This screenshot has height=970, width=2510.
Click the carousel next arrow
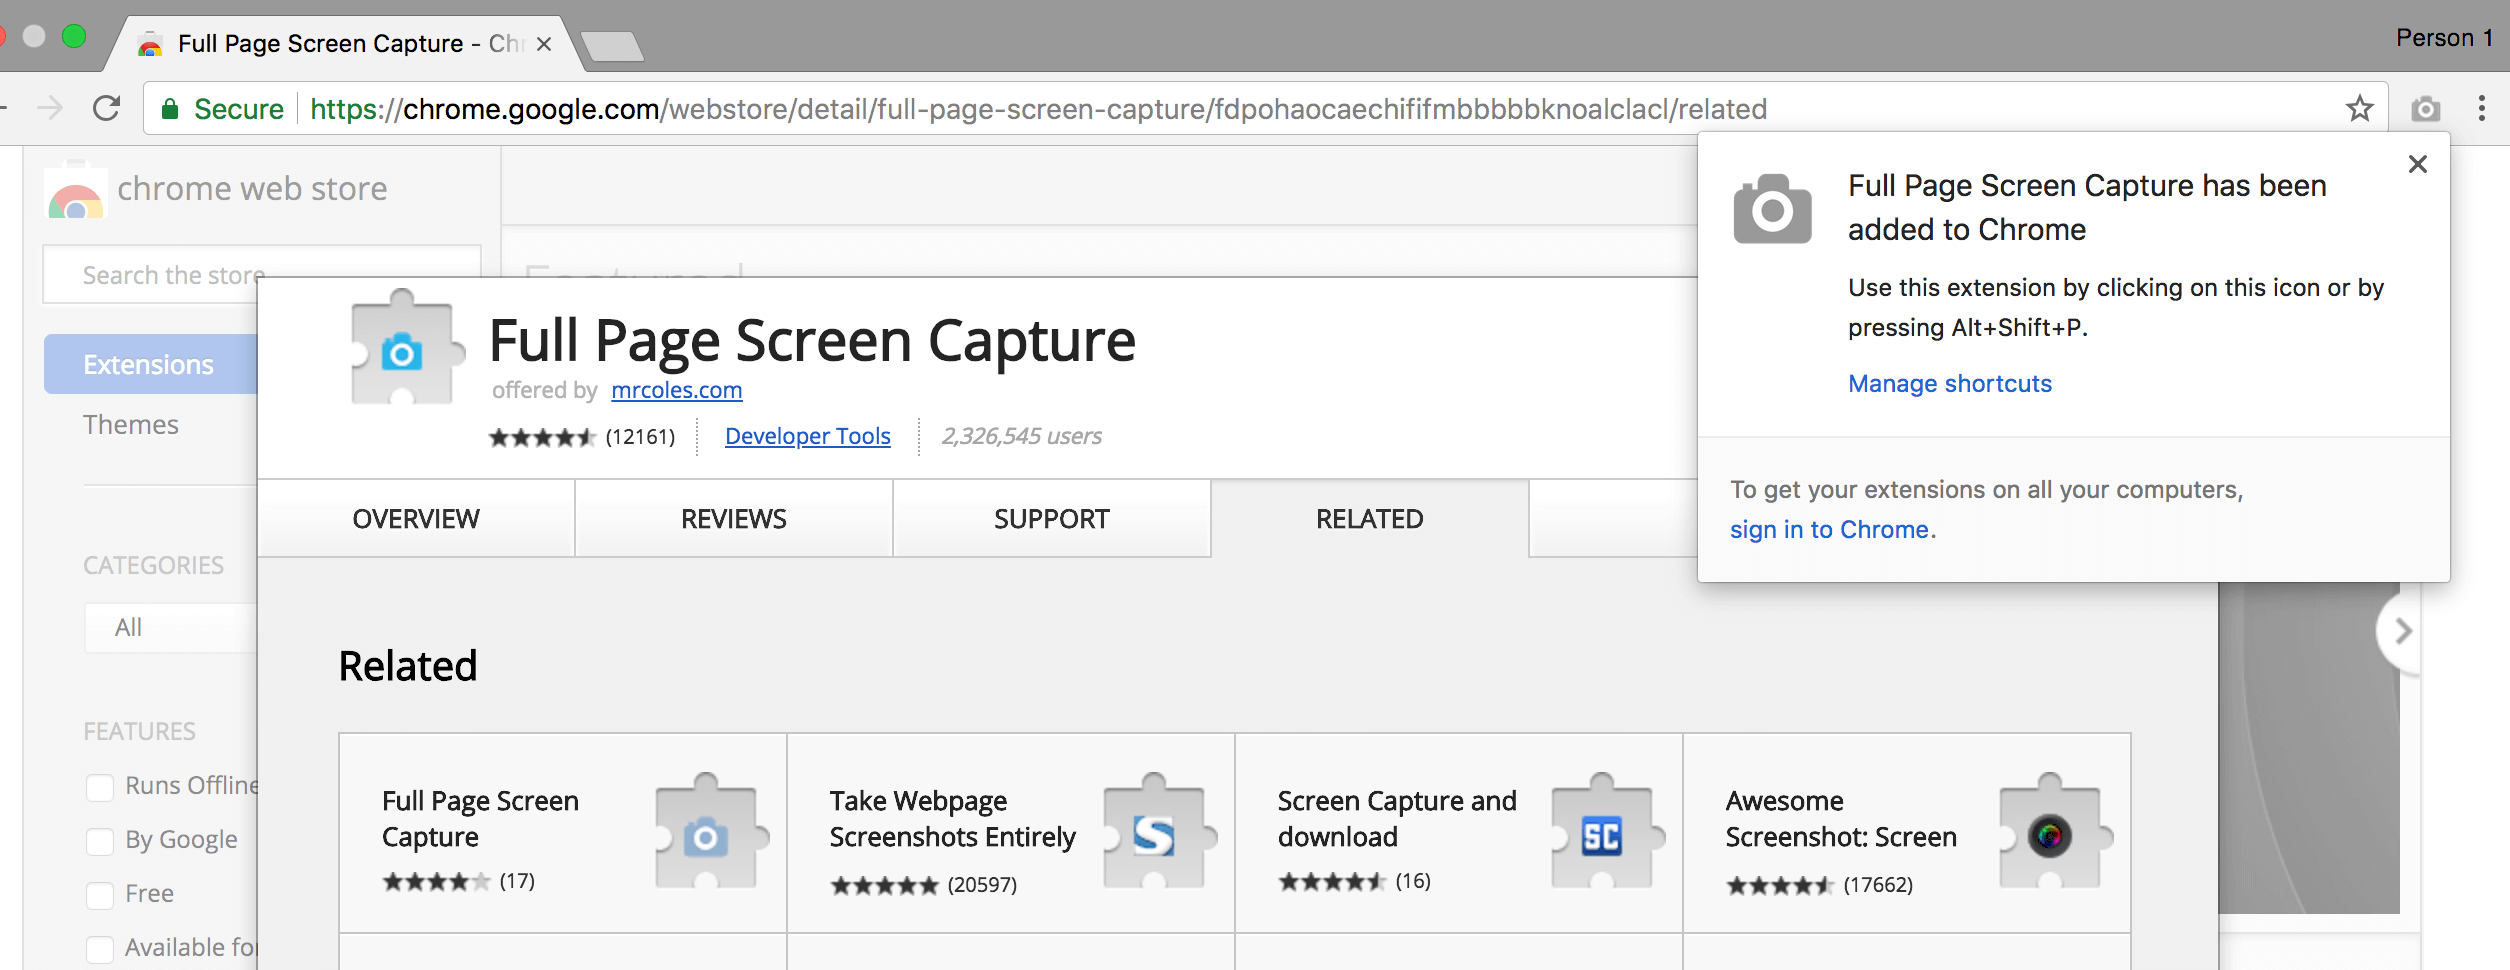coord(2402,631)
